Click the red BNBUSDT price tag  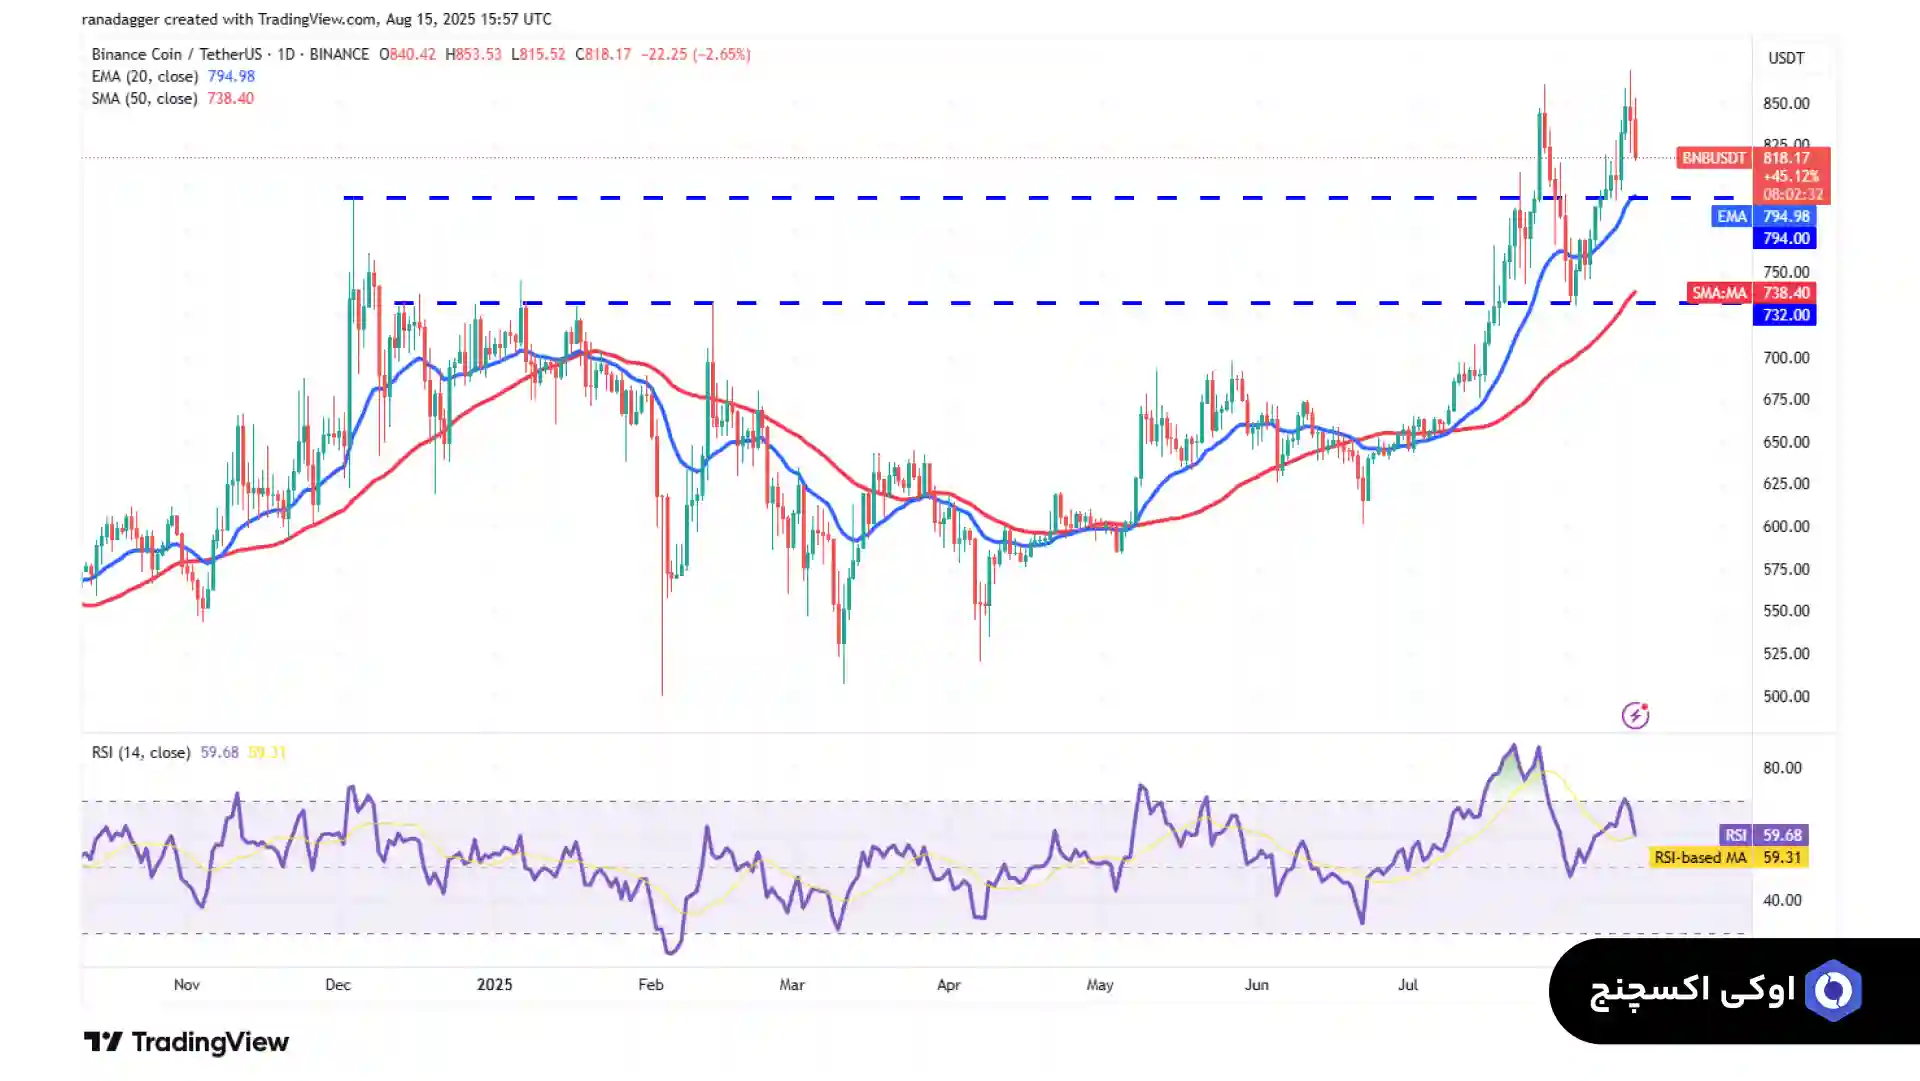(1713, 158)
